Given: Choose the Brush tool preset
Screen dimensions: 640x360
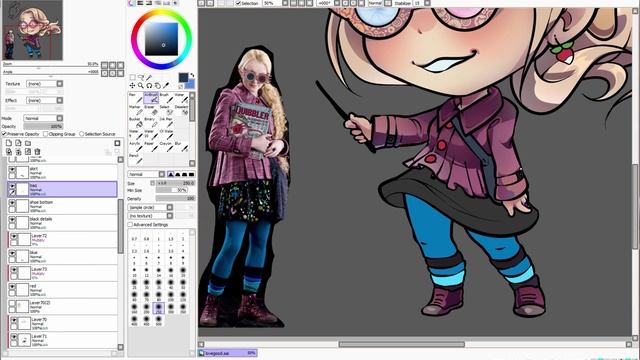Looking at the screenshot, I should [166, 98].
